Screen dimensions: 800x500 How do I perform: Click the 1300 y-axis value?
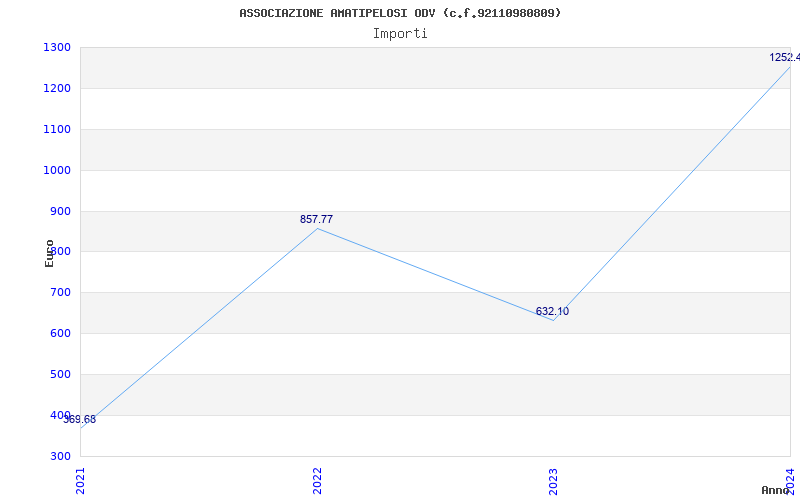[x=57, y=47]
